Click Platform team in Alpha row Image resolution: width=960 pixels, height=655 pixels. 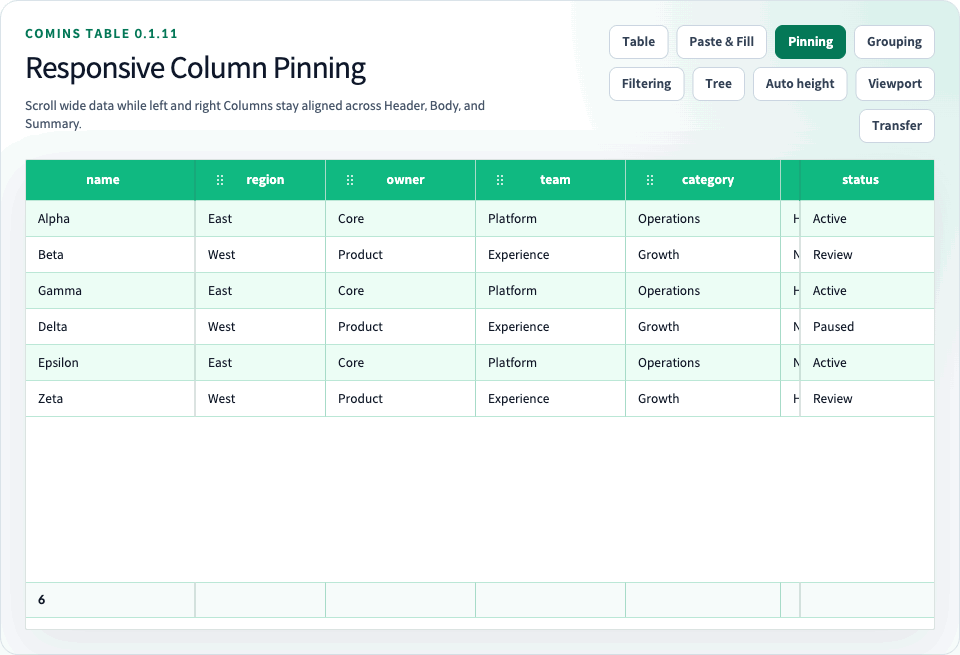click(x=550, y=219)
